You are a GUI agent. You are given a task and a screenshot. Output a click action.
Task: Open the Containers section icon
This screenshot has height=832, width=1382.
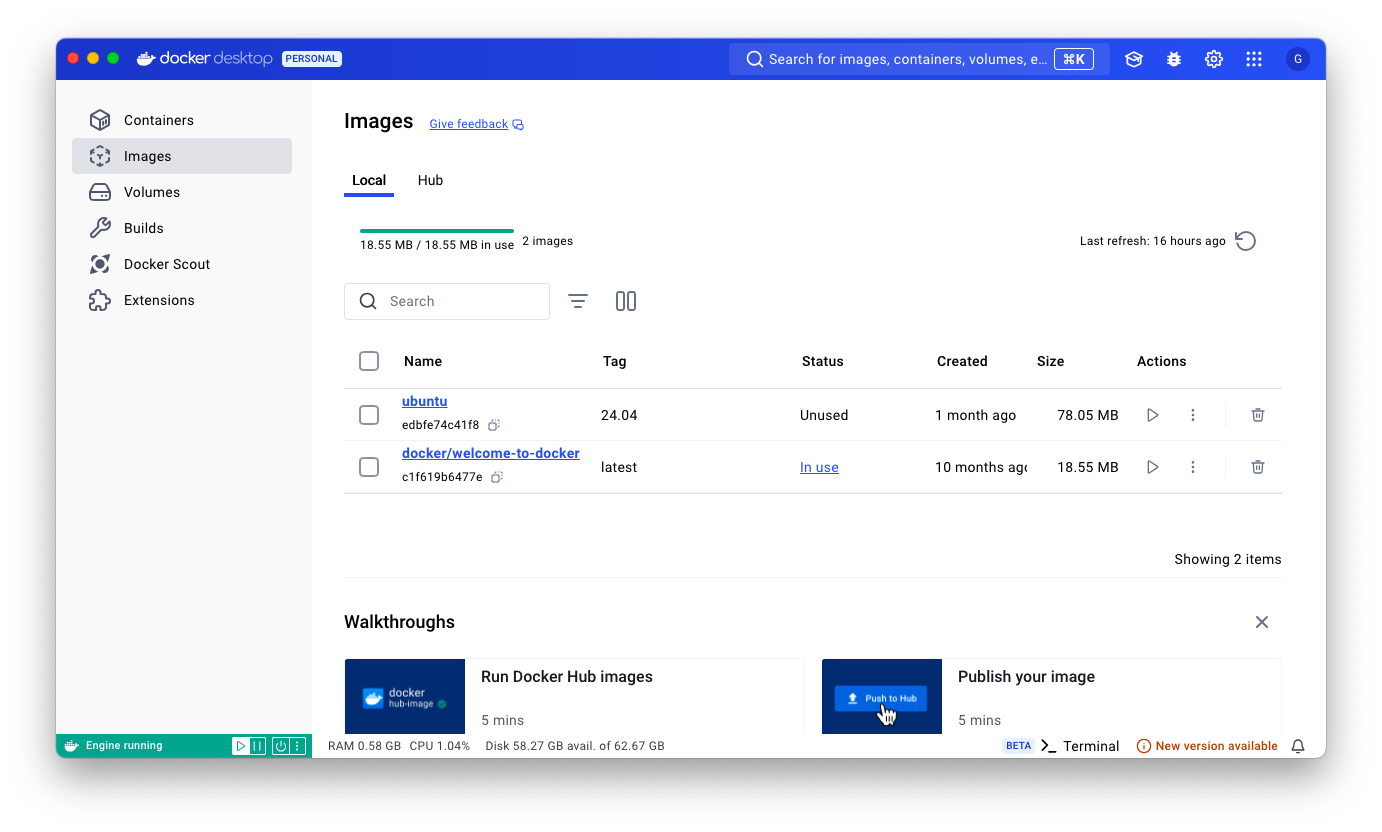tap(100, 120)
